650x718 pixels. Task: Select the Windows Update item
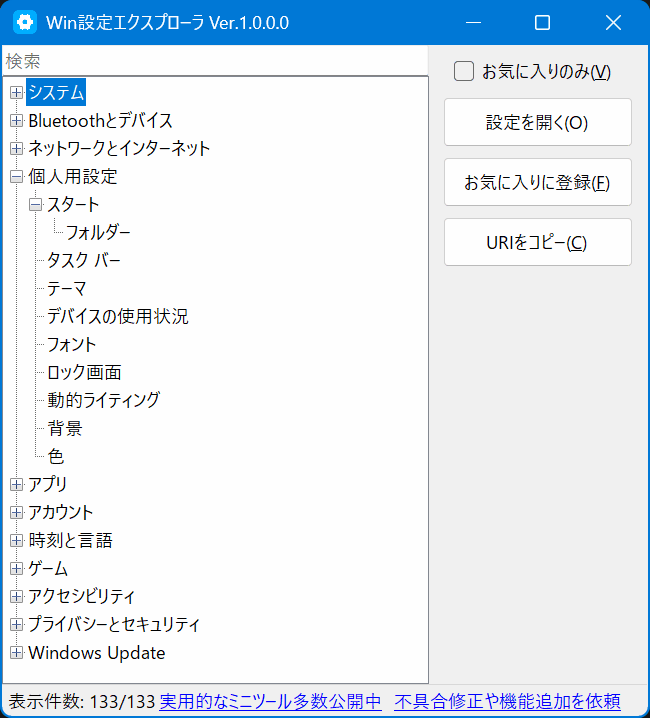97,653
